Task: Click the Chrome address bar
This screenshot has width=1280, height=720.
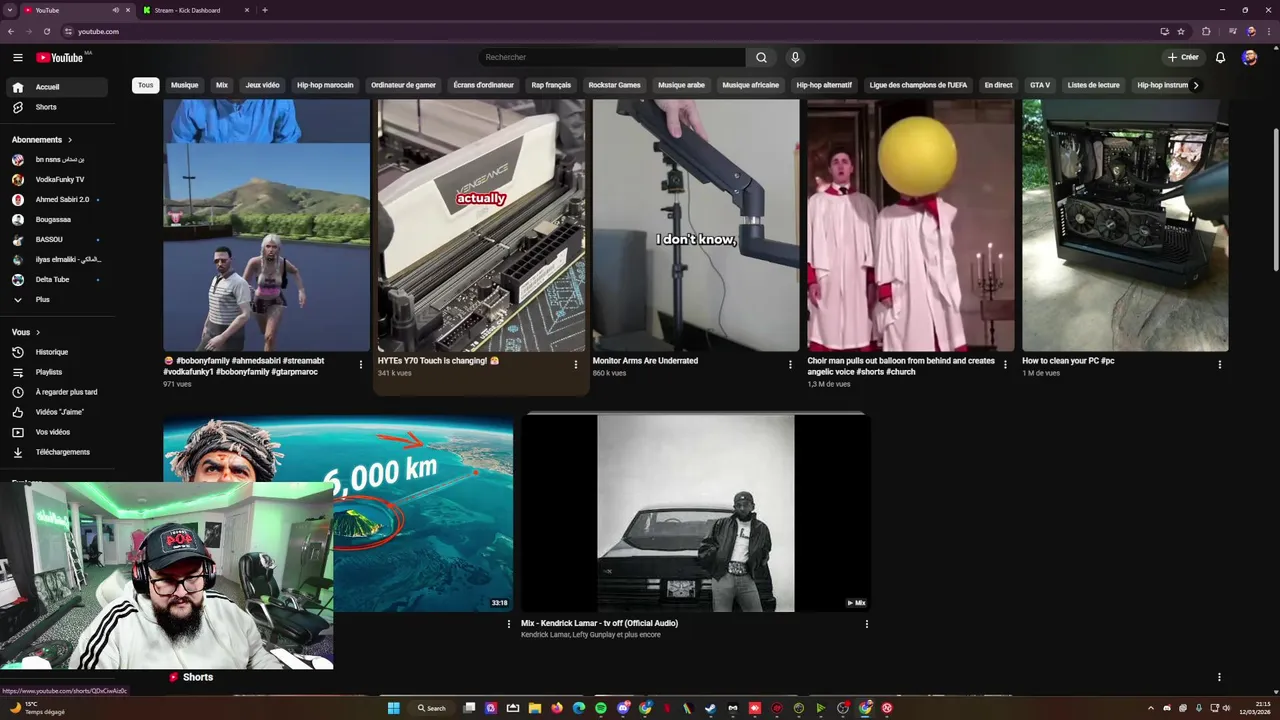Action: [x=610, y=31]
